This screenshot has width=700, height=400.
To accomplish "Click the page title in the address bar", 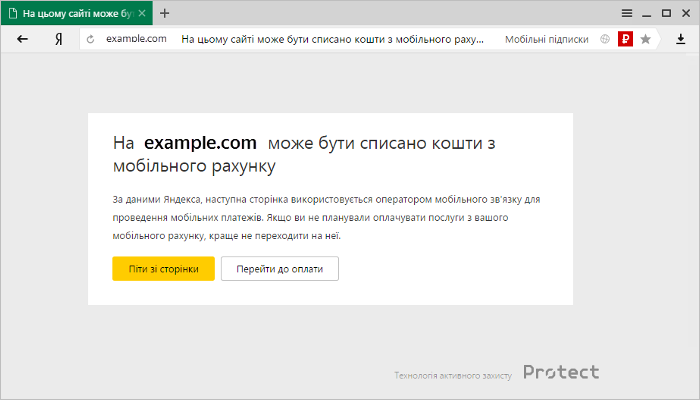I will (x=332, y=39).
